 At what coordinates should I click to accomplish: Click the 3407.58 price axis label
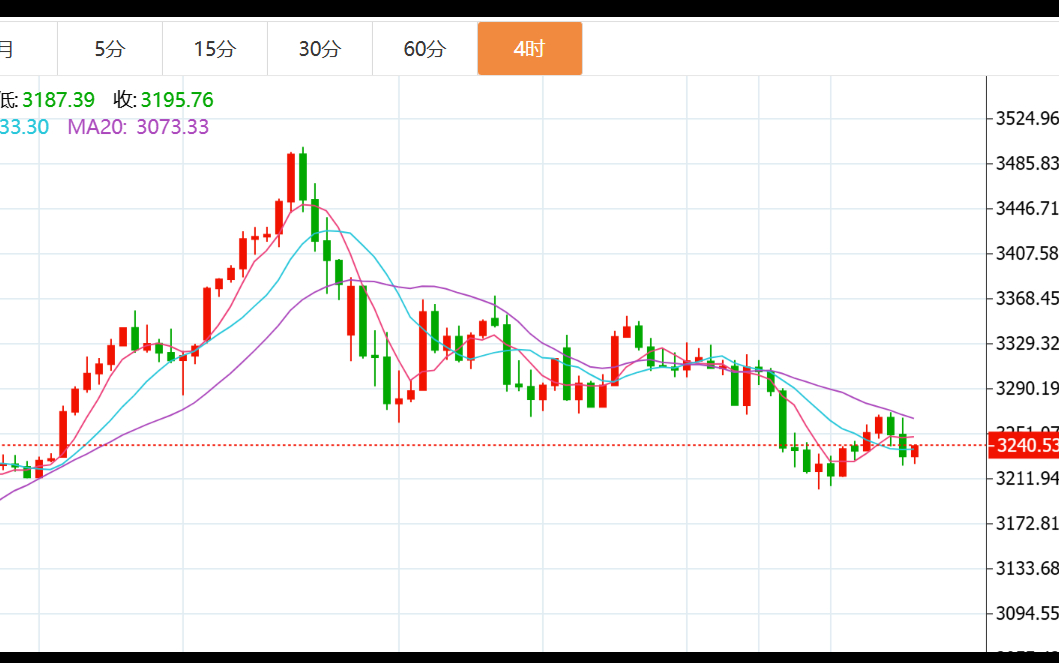click(1027, 253)
